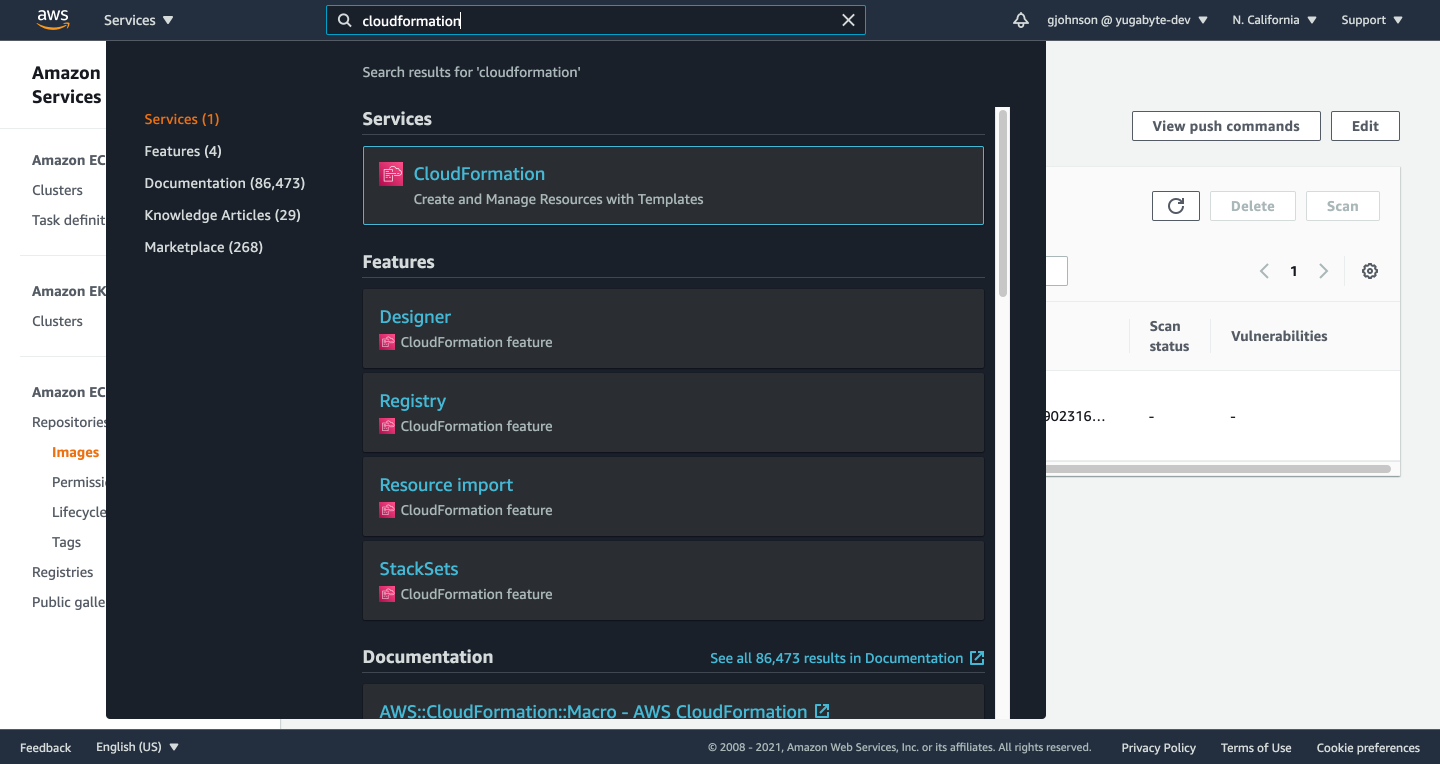Viewport: 1440px width, 764px height.
Task: Filter results by Features (4)
Action: [x=183, y=151]
